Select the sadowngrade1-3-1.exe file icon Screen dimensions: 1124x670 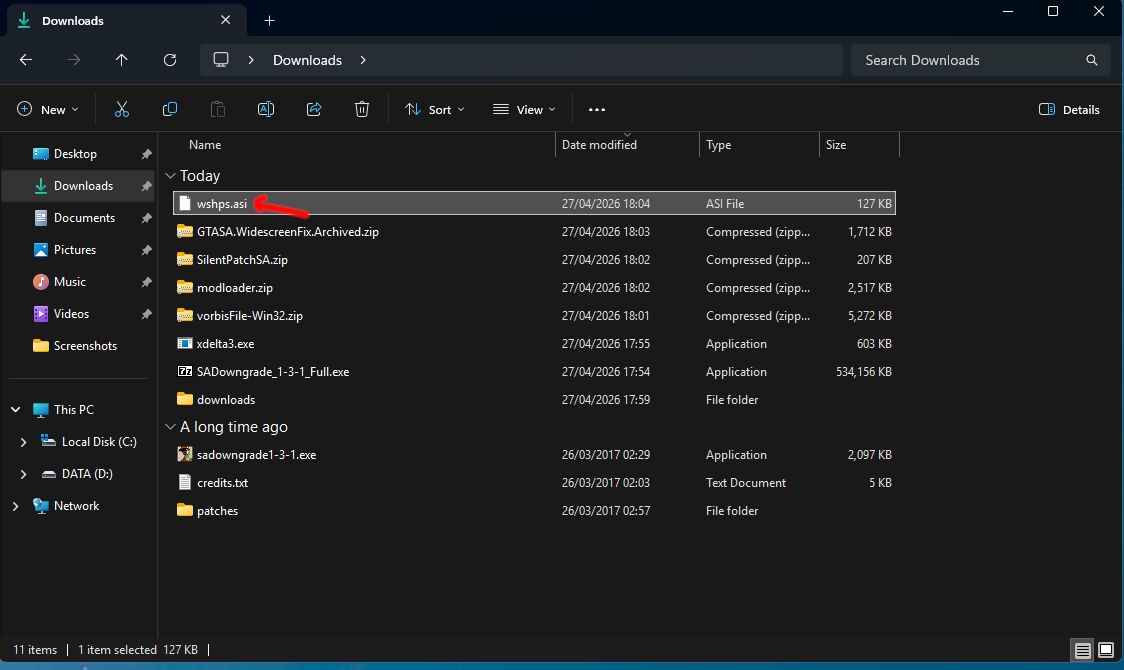pyautogui.click(x=185, y=454)
